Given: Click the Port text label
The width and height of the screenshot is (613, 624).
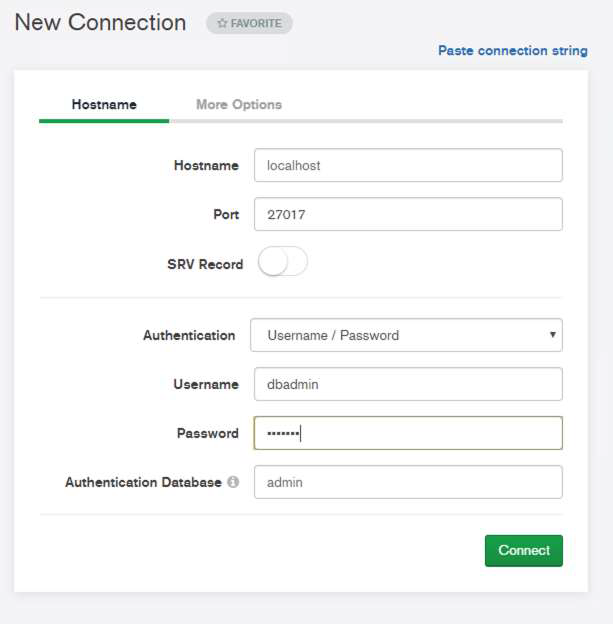Looking at the screenshot, I should (x=226, y=214).
